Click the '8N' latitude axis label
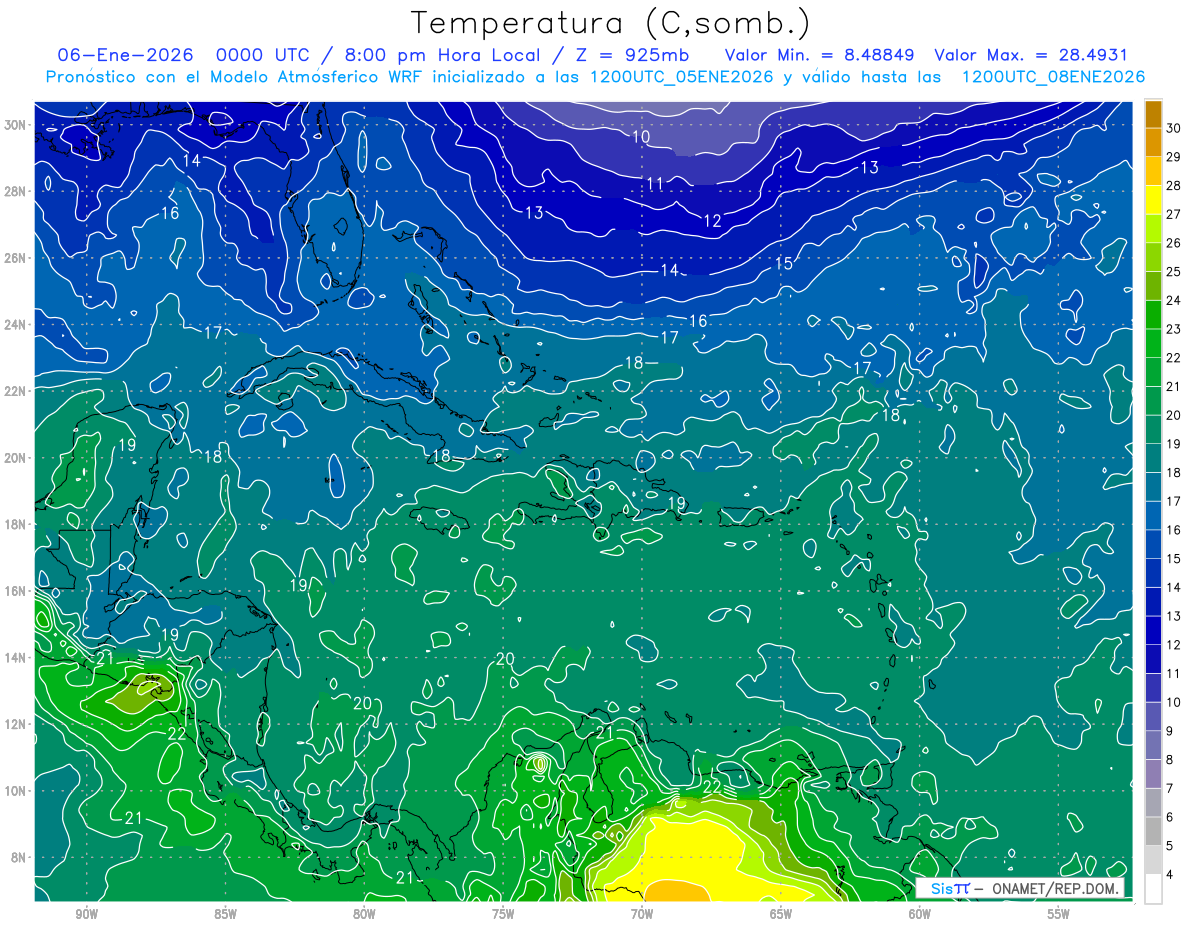The height and width of the screenshot is (927, 1200). coord(19,858)
